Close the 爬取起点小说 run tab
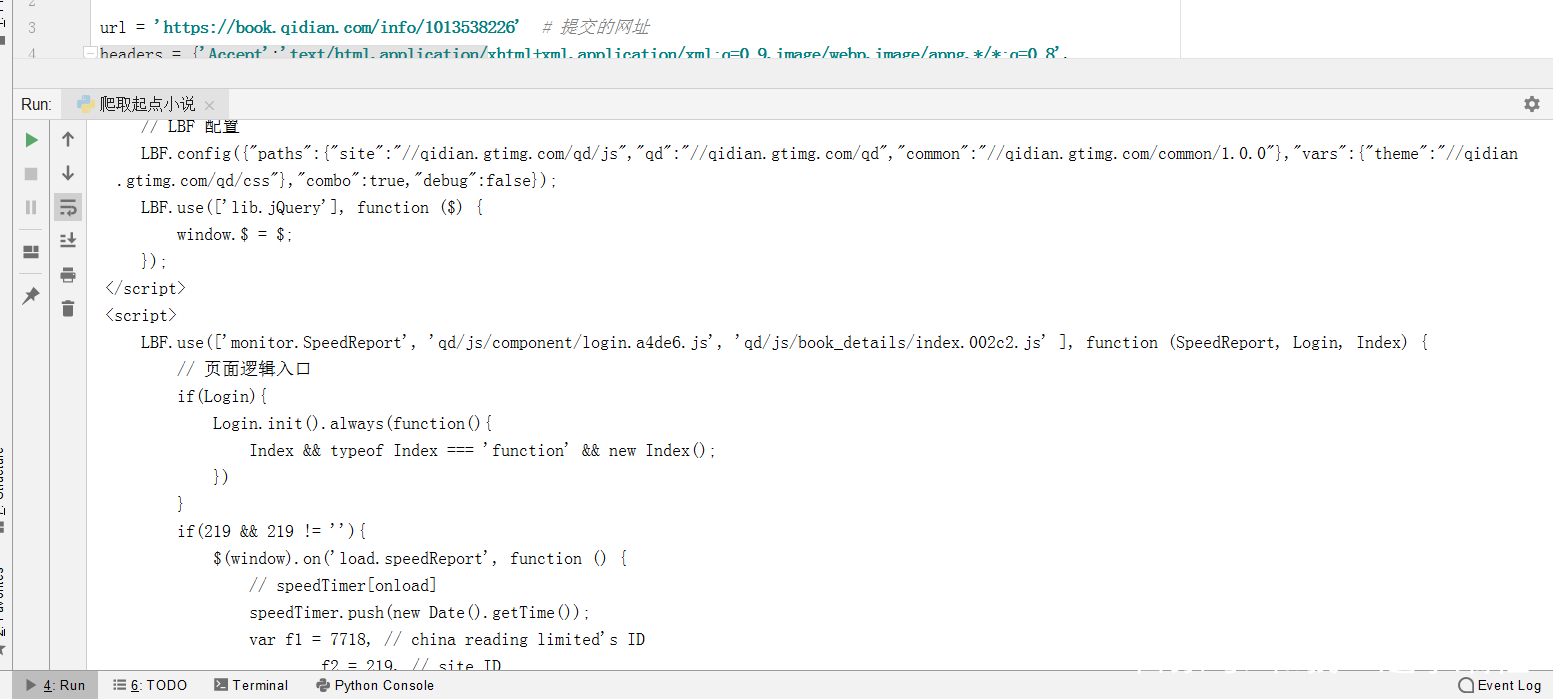The image size is (1553, 699). point(209,103)
